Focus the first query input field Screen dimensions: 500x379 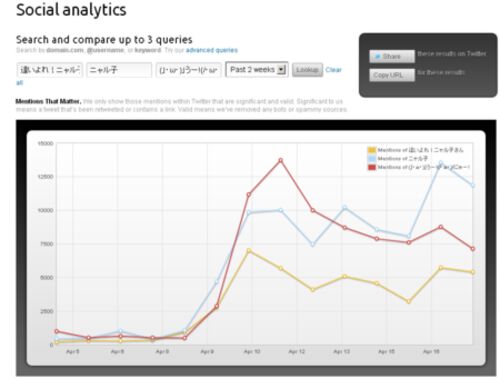[49, 70]
